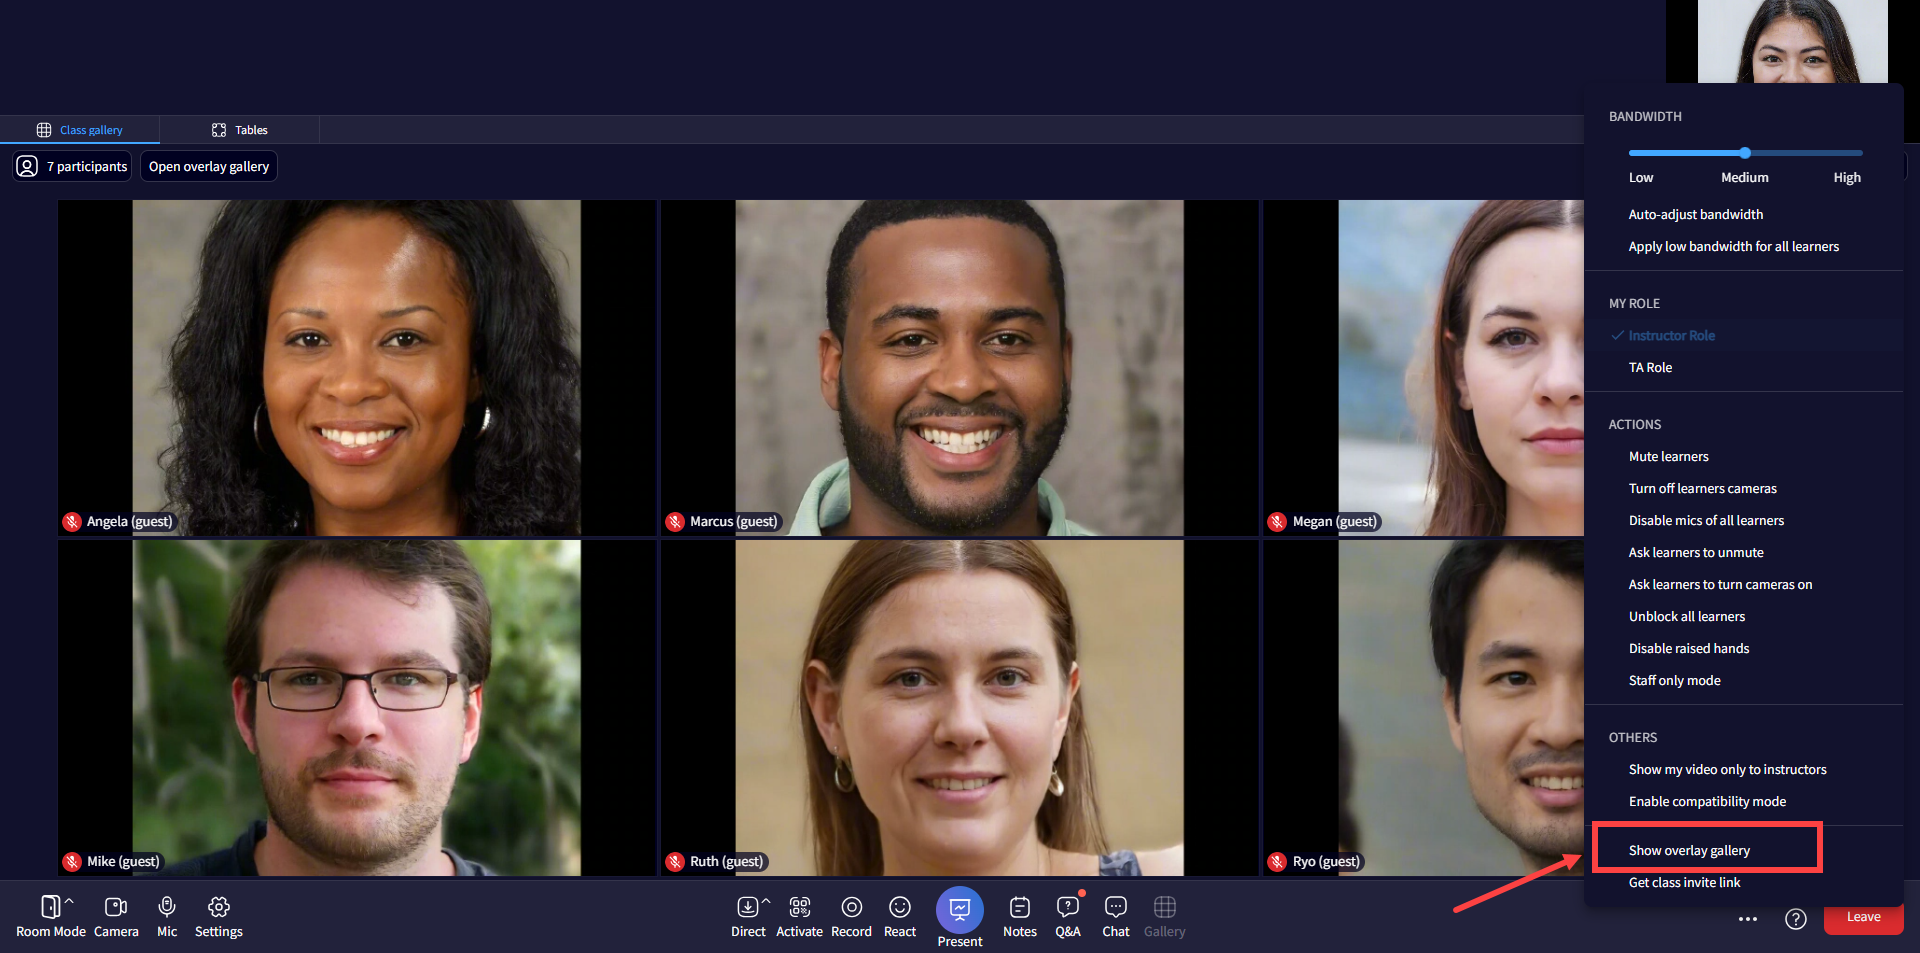Set bandwidth to Low

point(1641,177)
